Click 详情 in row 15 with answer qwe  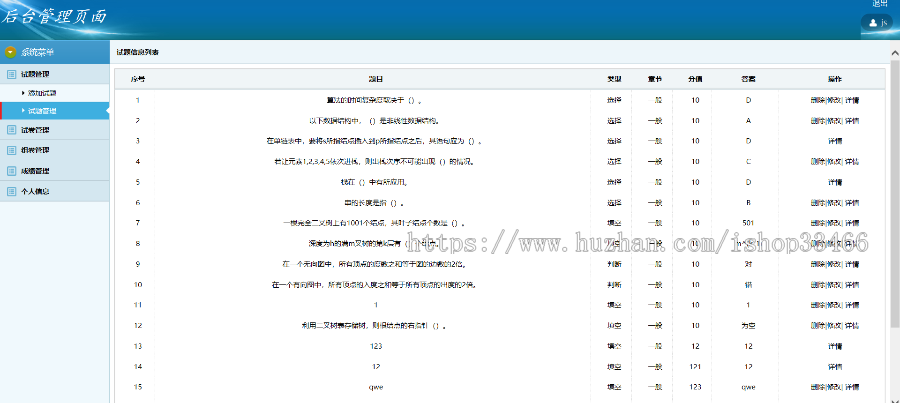852,387
